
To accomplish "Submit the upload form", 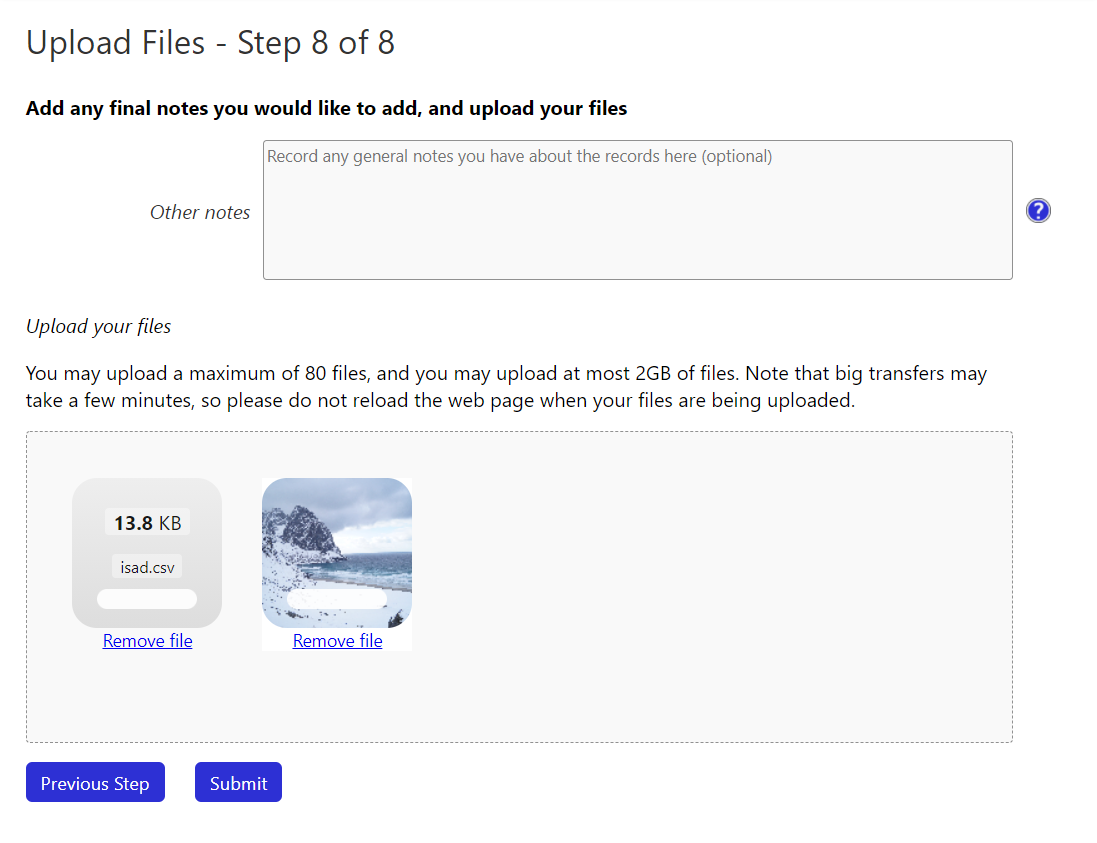I will tap(239, 782).
